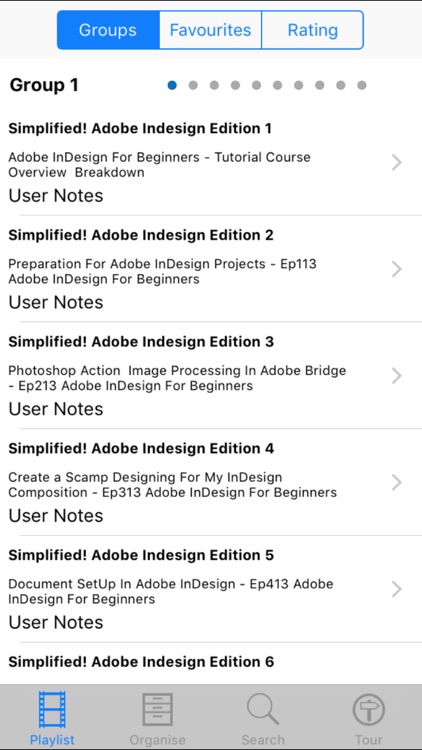Open the Playlist filmstrip icon
The height and width of the screenshot is (750, 422).
click(x=52, y=710)
